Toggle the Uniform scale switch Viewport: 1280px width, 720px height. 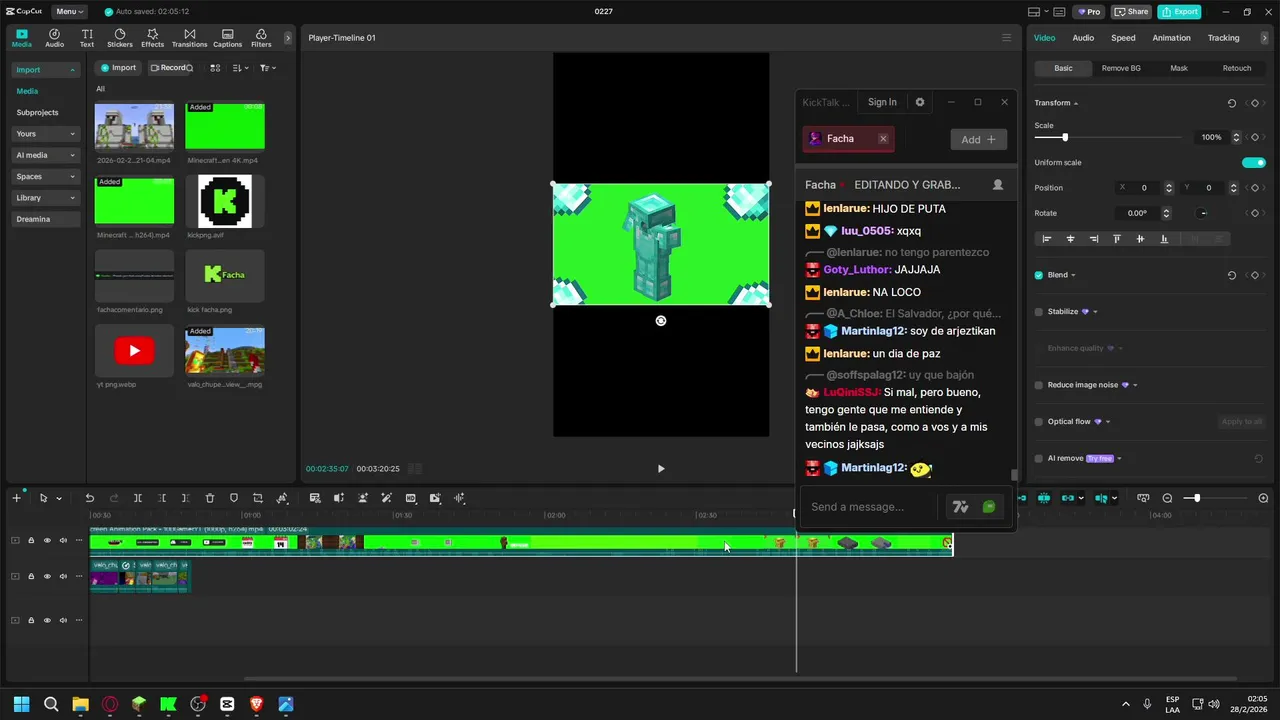tap(1254, 162)
